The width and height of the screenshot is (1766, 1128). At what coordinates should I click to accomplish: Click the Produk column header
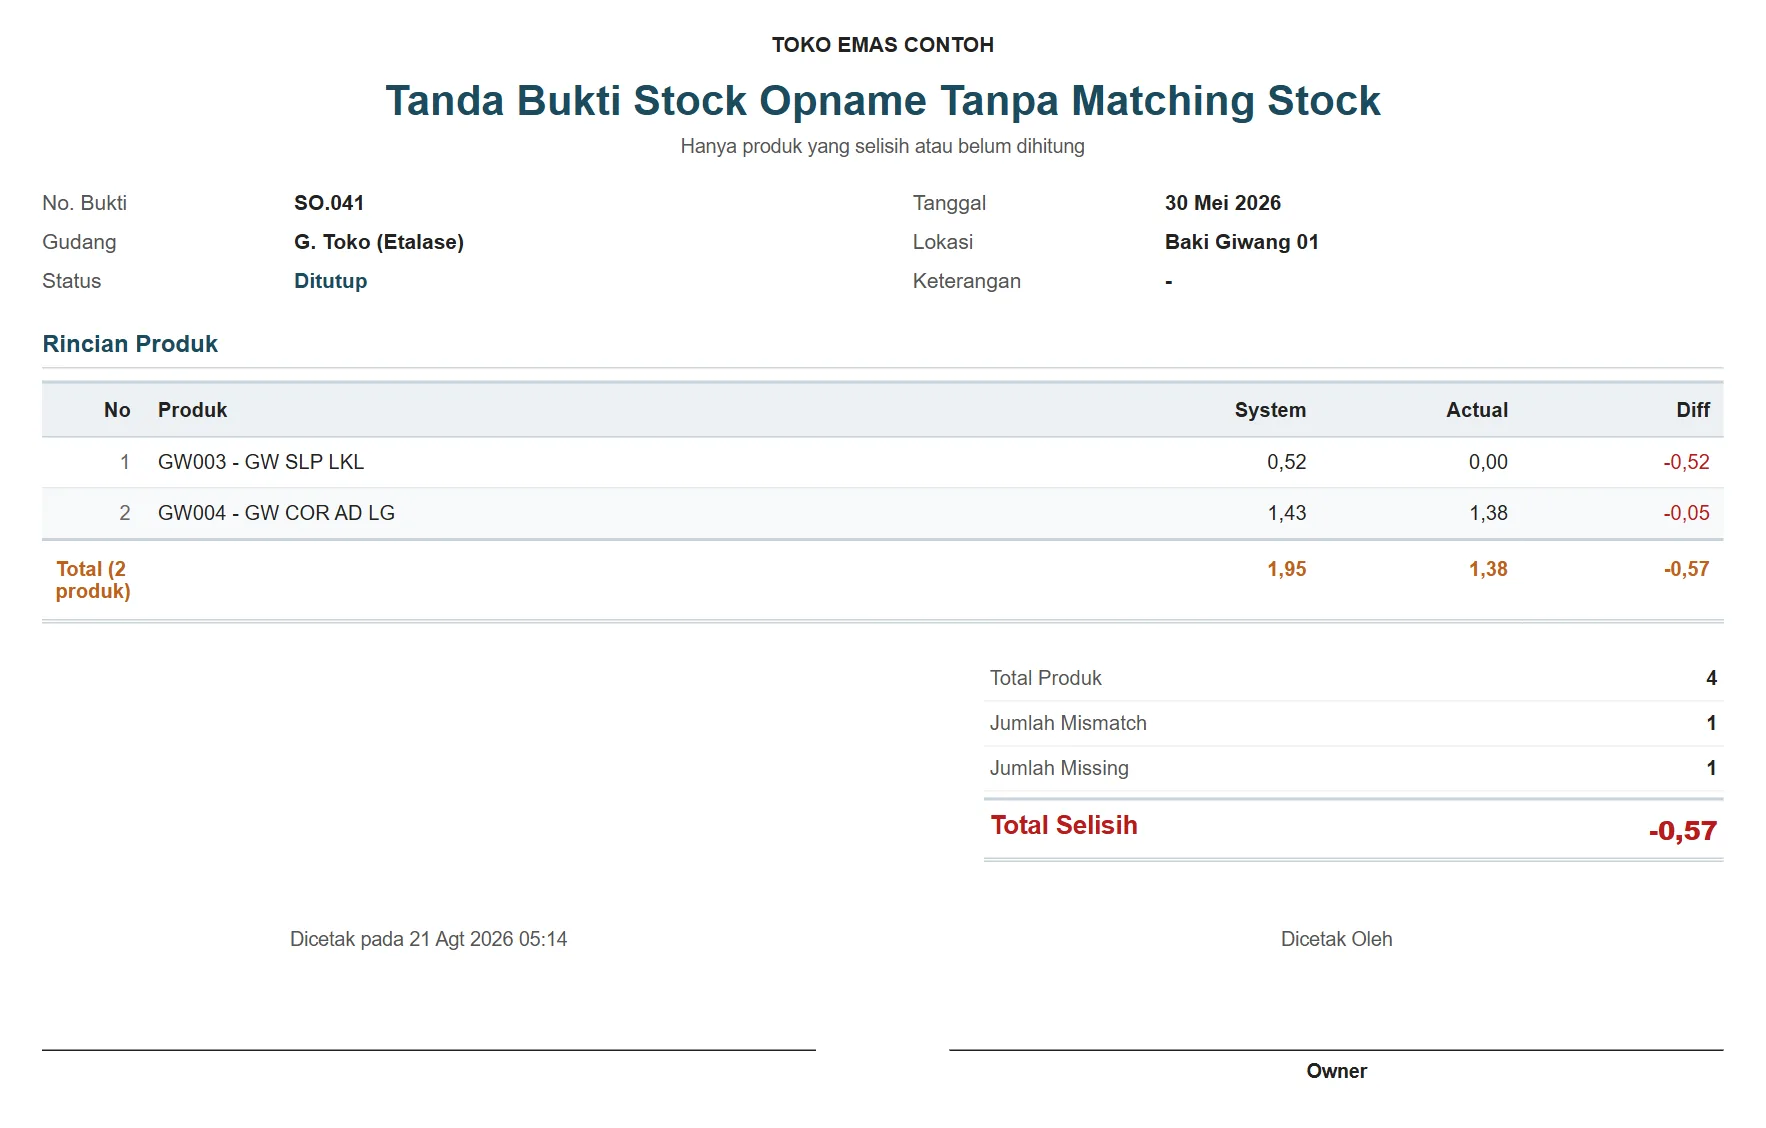point(192,410)
